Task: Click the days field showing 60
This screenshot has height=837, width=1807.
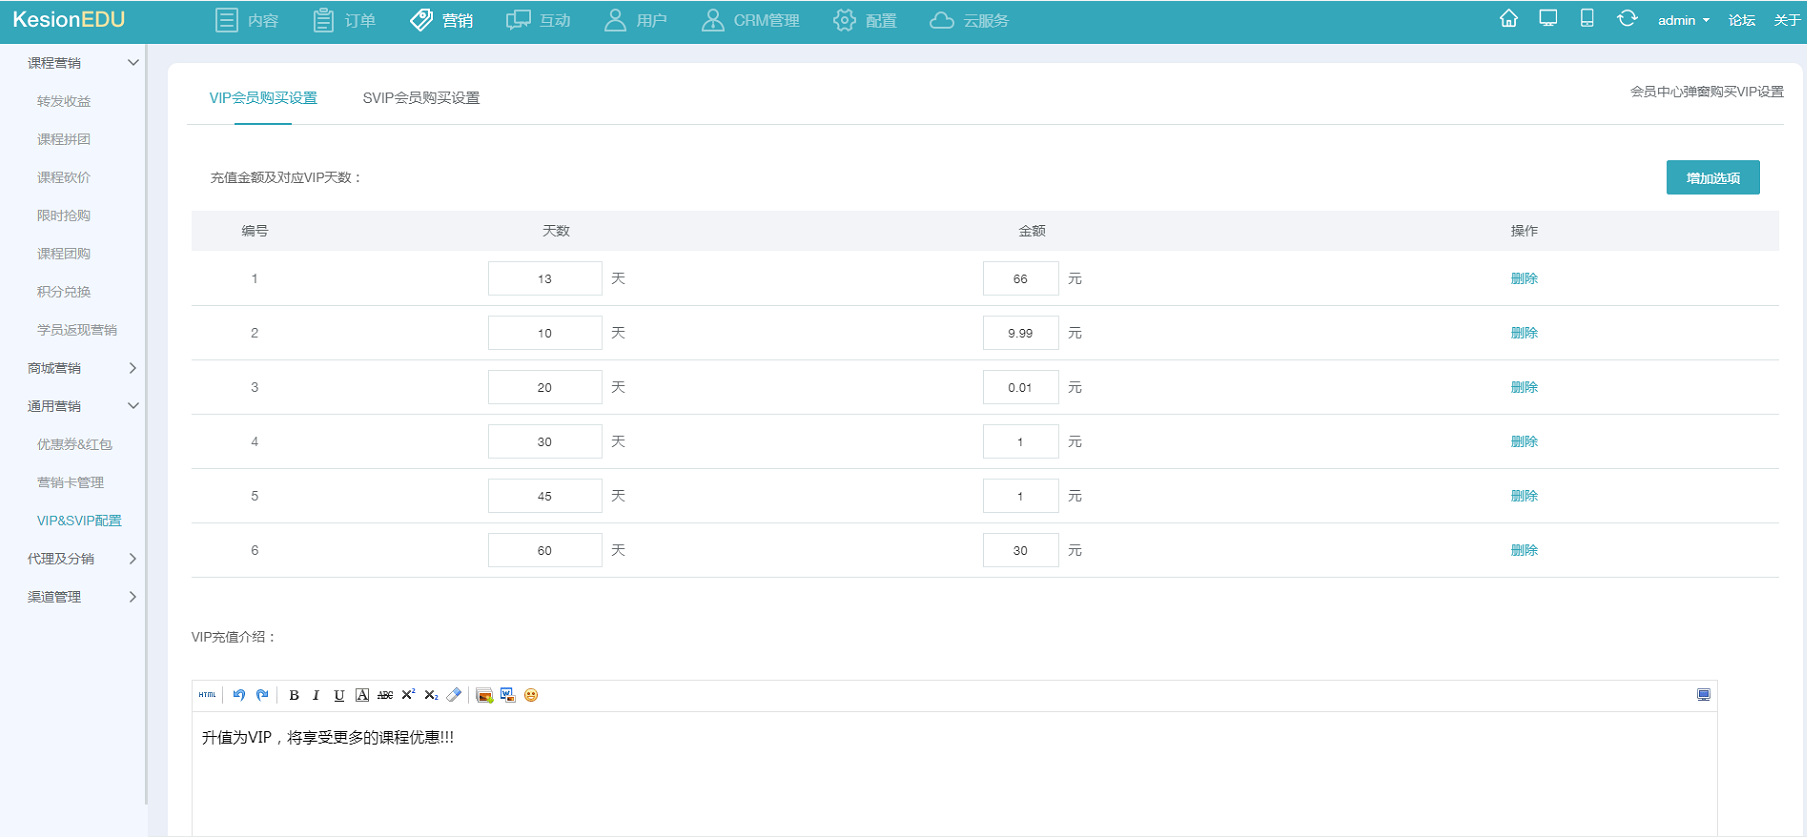Action: click(x=545, y=550)
